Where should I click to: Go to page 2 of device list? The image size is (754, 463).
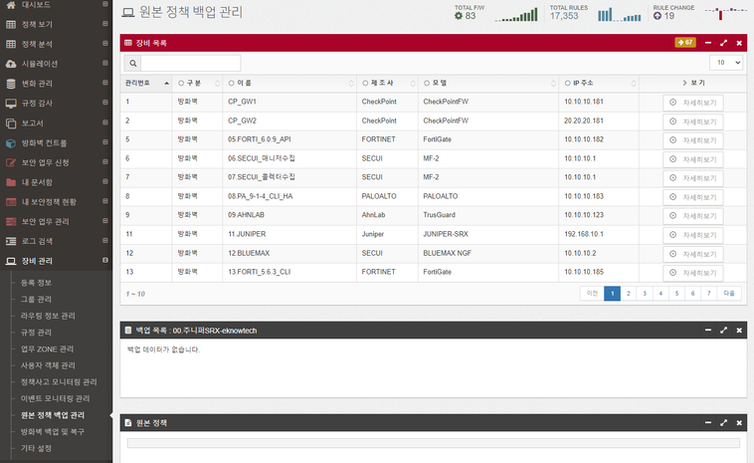coord(628,293)
